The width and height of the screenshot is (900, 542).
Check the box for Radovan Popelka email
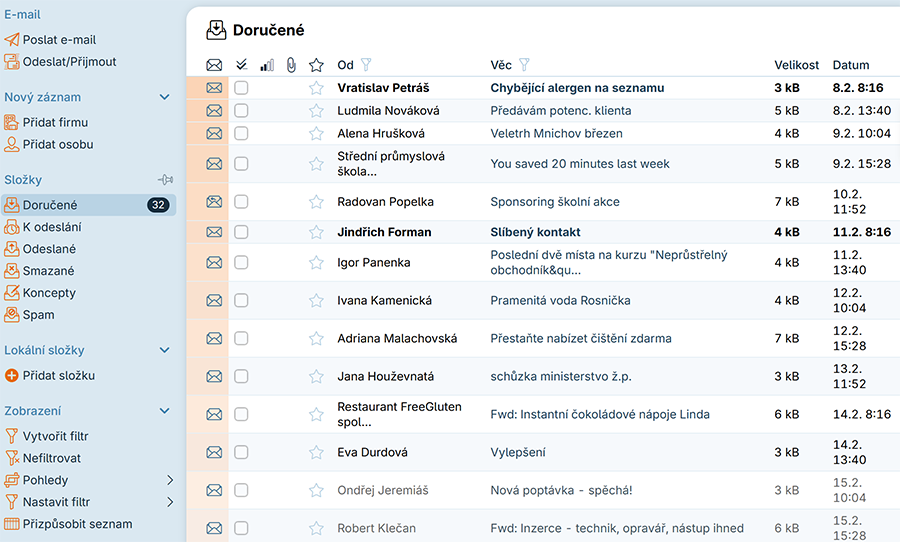(x=241, y=202)
